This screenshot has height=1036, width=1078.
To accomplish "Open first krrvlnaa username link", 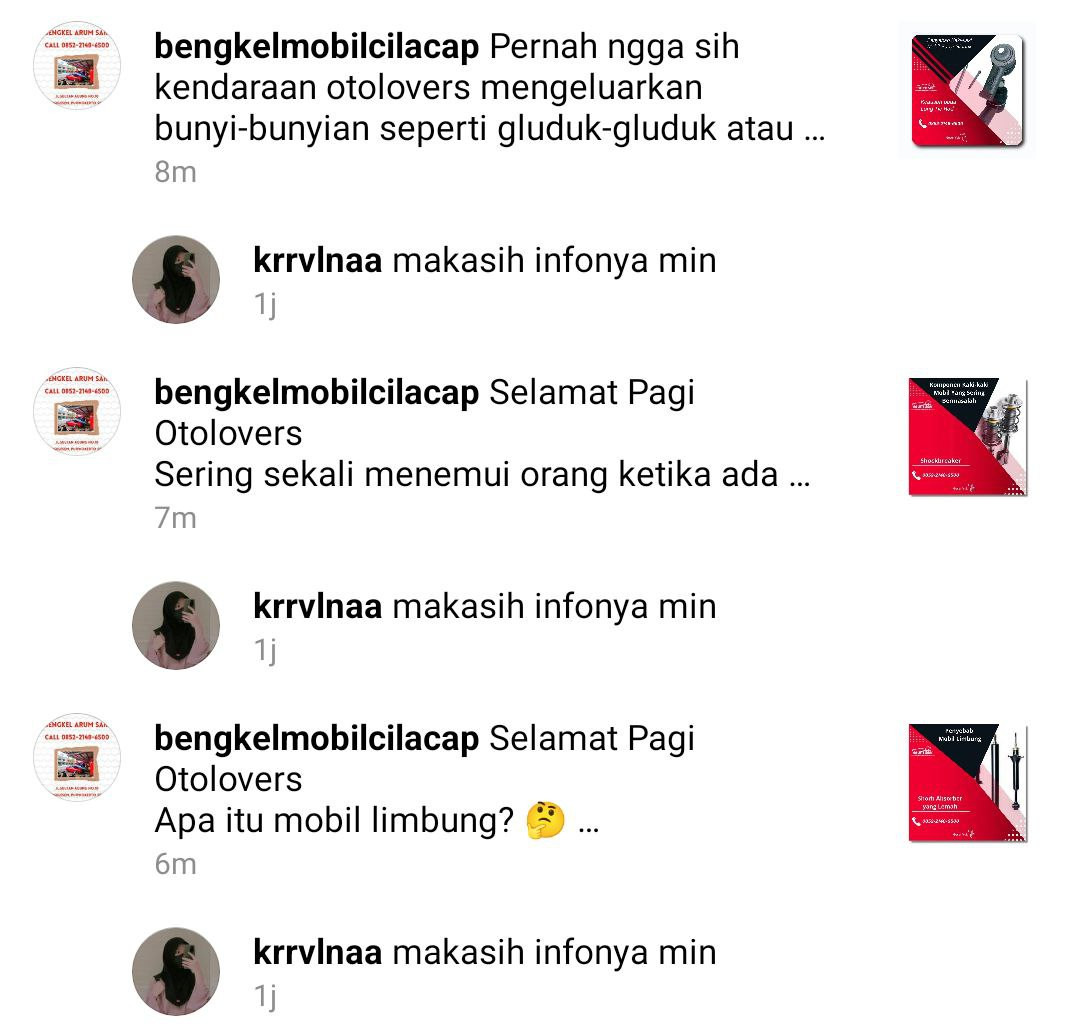I will [318, 261].
